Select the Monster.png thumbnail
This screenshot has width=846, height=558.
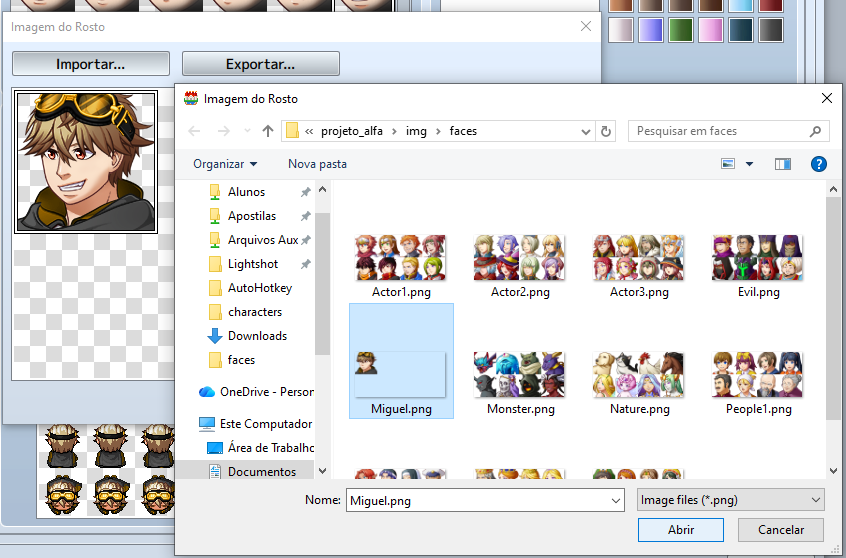pyautogui.click(x=519, y=375)
